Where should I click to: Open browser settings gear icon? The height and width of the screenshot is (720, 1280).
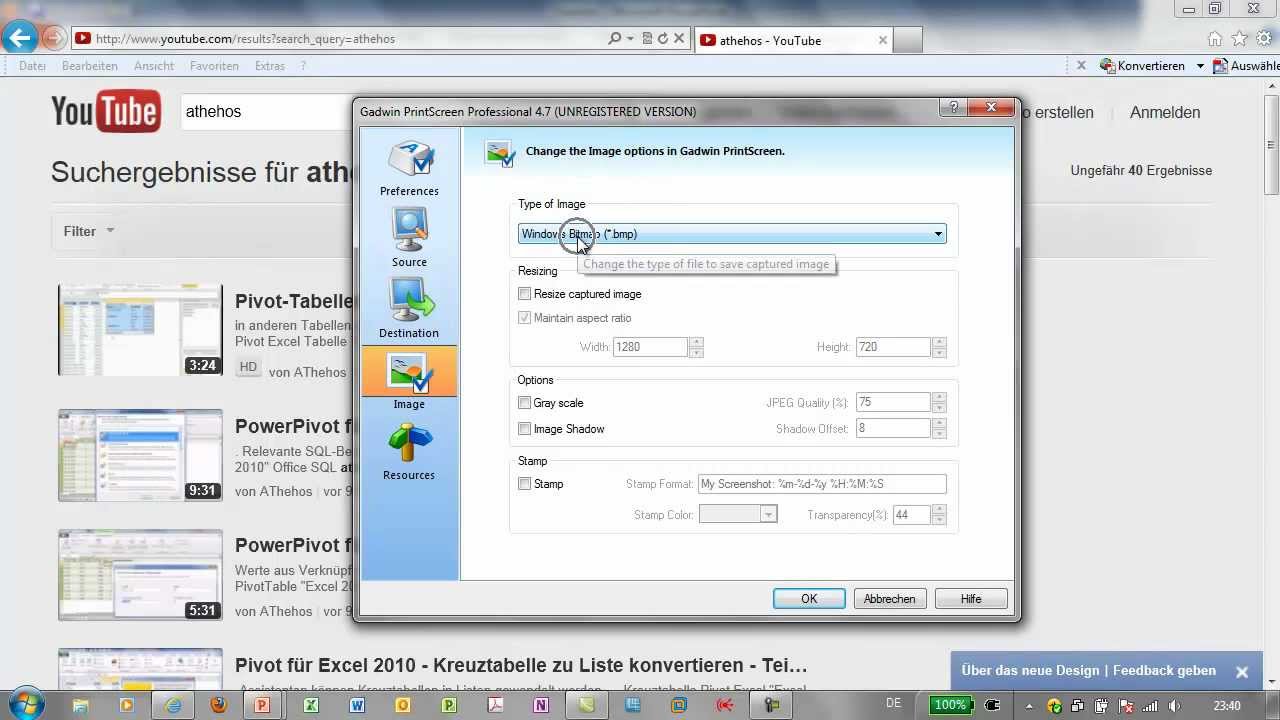tap(1265, 39)
